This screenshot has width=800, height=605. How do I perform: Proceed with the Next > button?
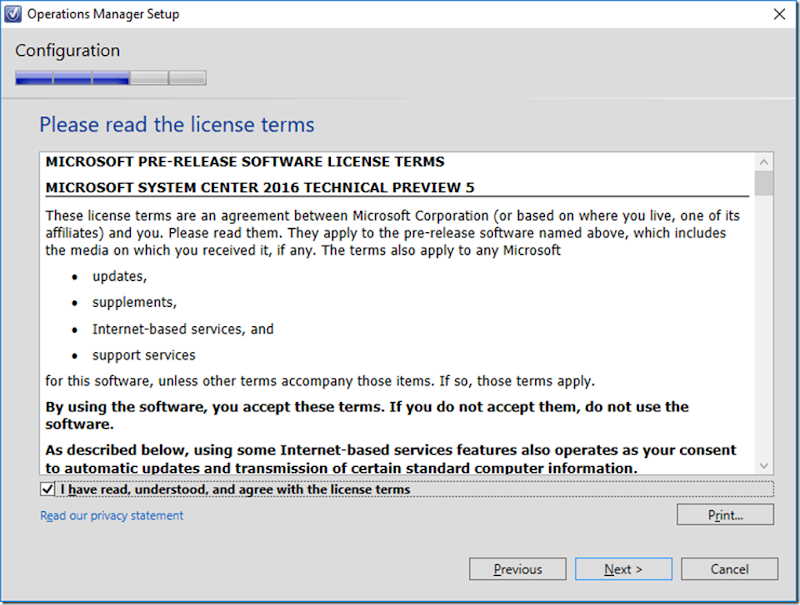(x=623, y=569)
